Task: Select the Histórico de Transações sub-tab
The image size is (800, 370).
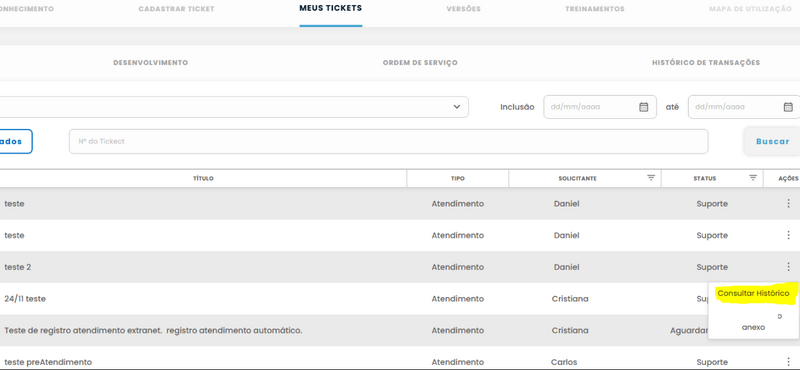Action: coord(706,63)
